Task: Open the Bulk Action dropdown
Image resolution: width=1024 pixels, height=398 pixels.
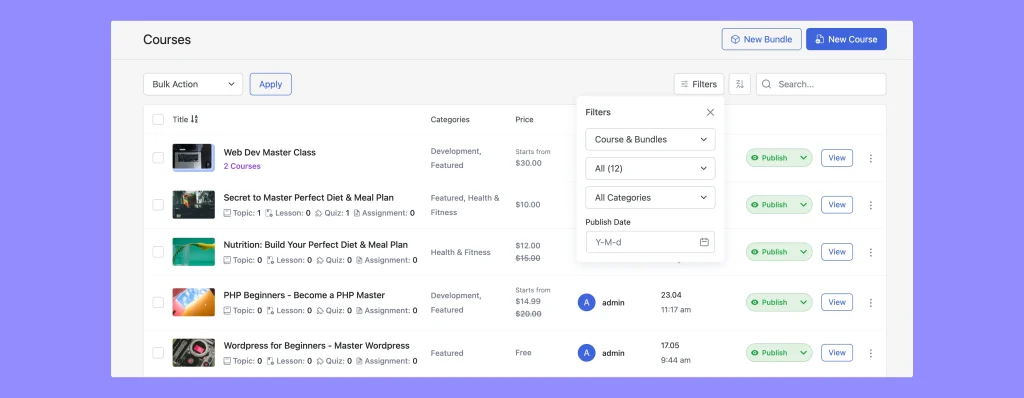Action: tap(193, 84)
